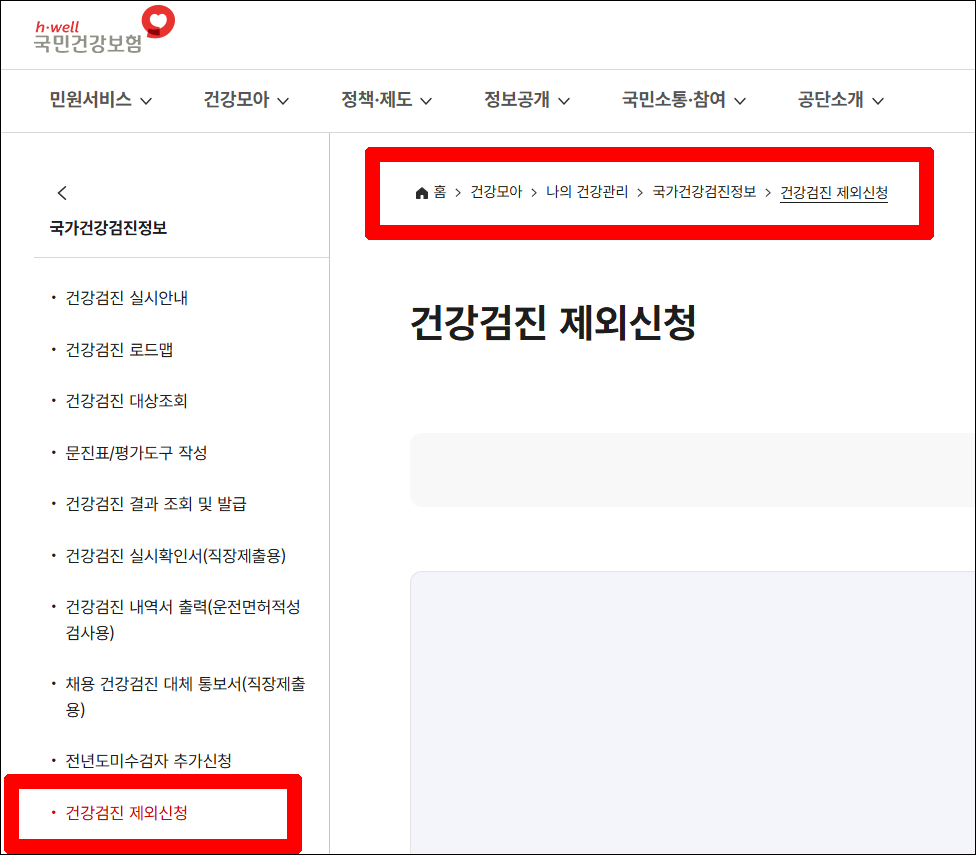
Task: Open 문진표/평가도구 작성 in sidebar
Action: tap(136, 452)
